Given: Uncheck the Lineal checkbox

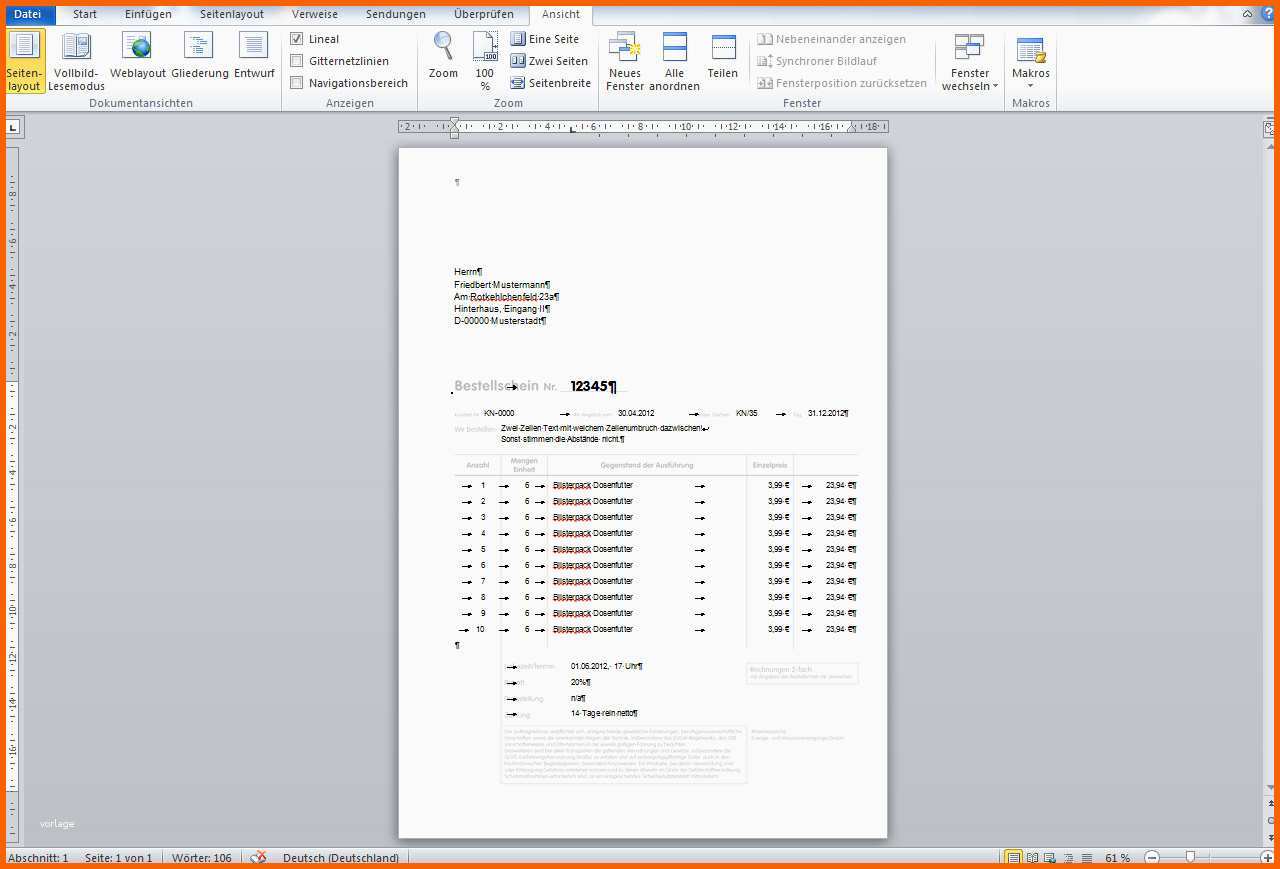Looking at the screenshot, I should (x=297, y=39).
